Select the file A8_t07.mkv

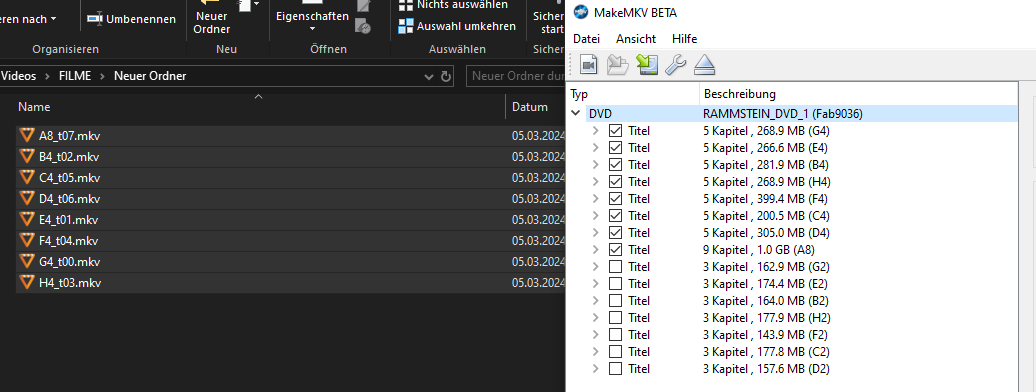69,136
